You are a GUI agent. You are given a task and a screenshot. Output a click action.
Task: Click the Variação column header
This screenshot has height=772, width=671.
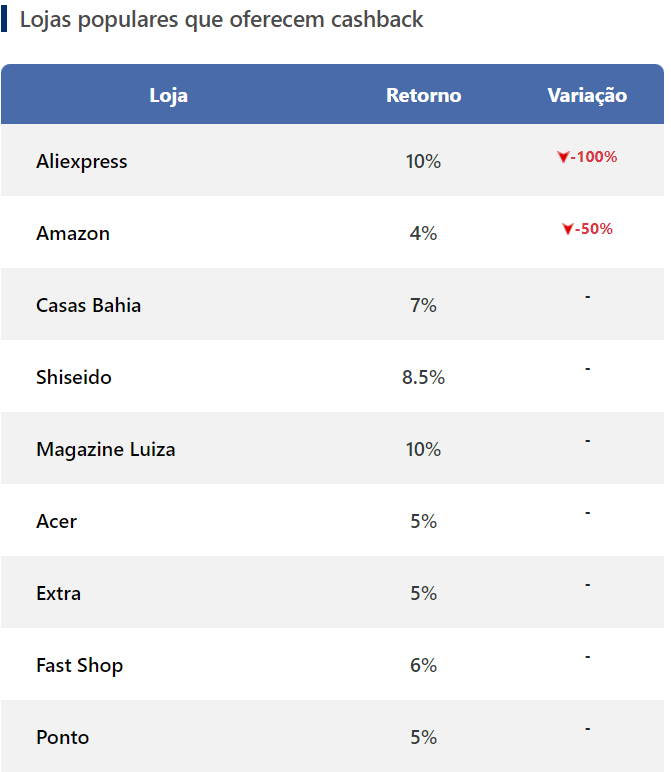pos(587,95)
